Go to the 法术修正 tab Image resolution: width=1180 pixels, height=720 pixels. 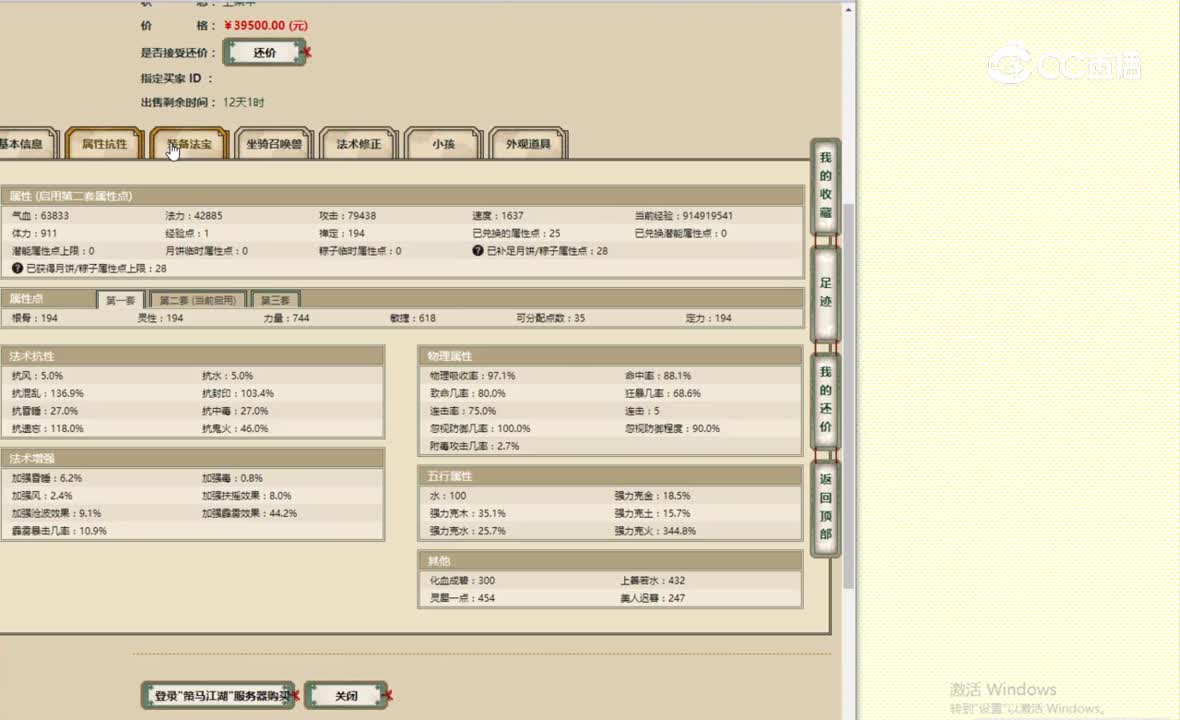pos(358,144)
